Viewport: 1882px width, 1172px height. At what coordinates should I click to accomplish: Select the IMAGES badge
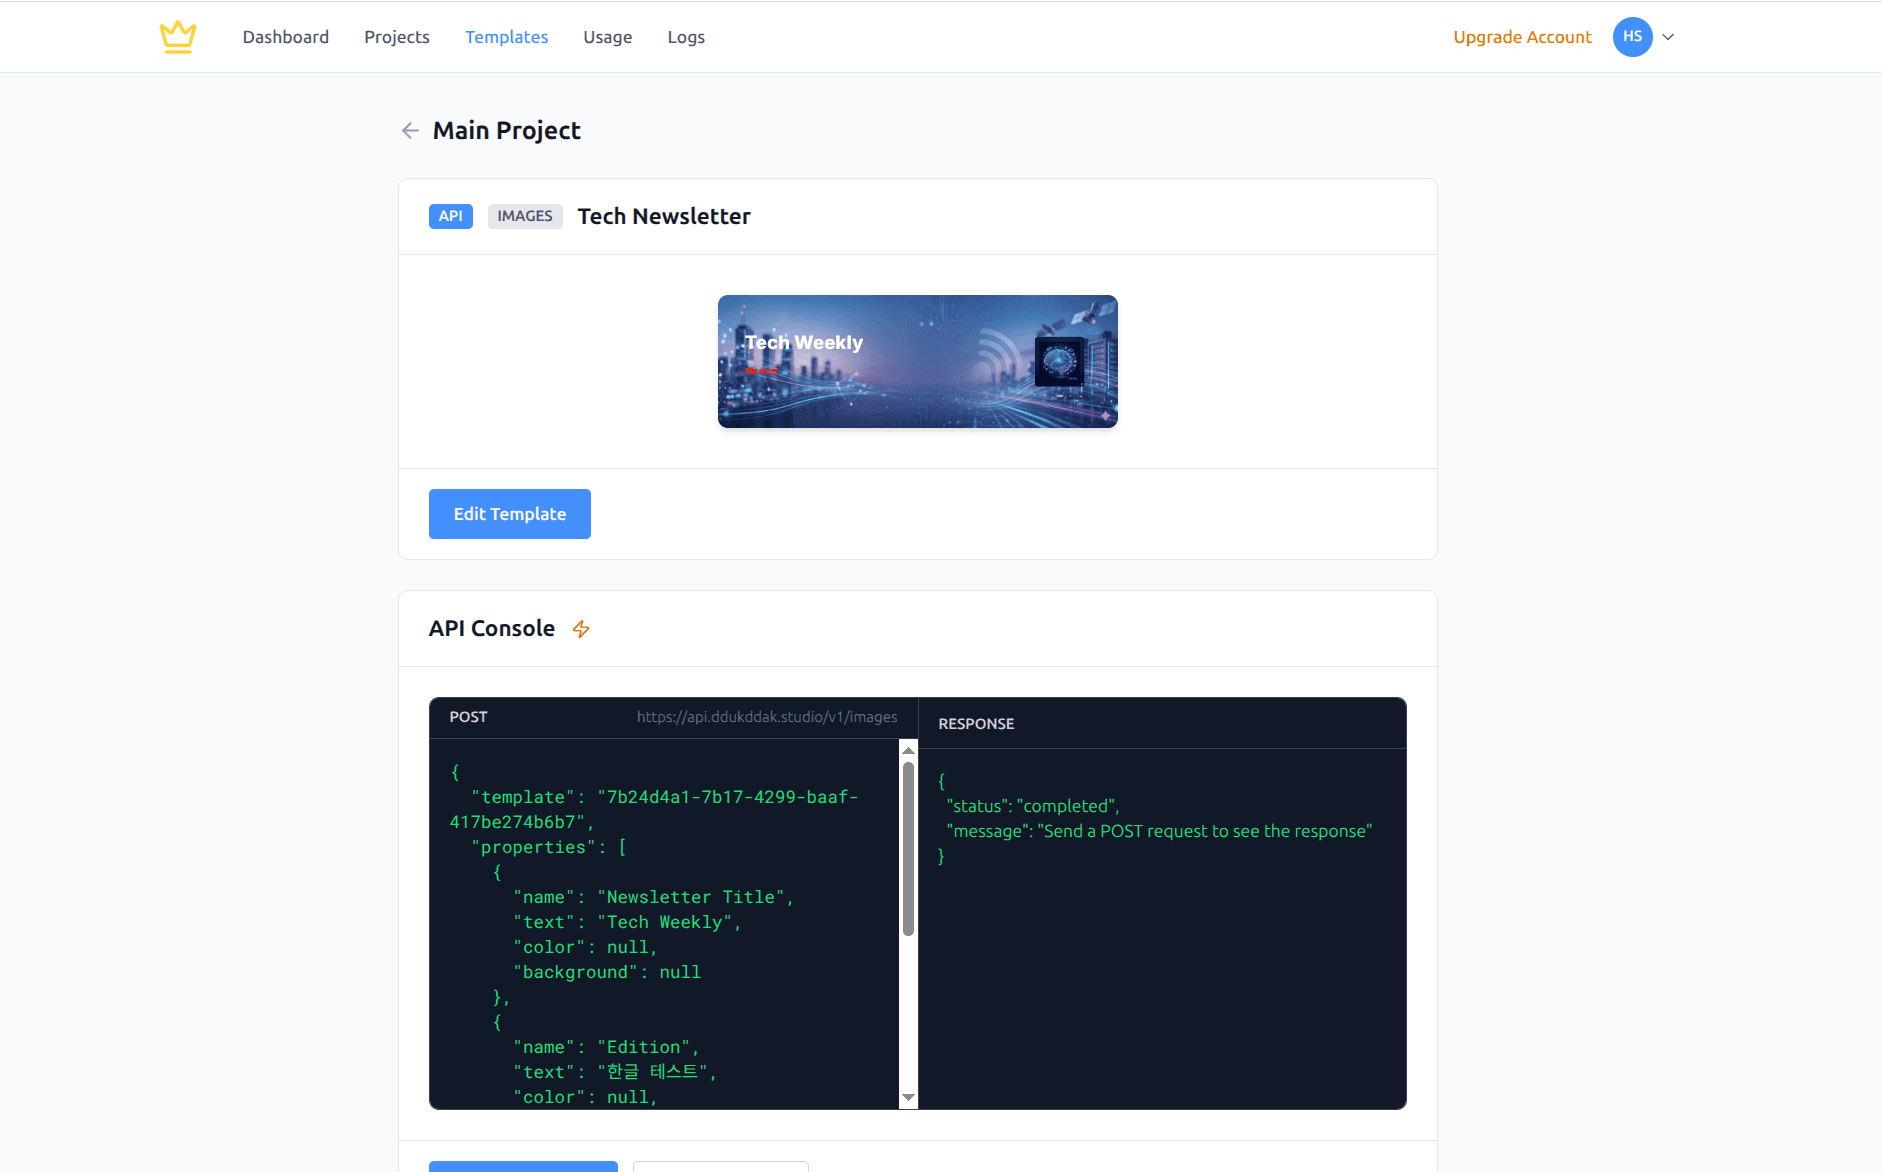pos(525,216)
